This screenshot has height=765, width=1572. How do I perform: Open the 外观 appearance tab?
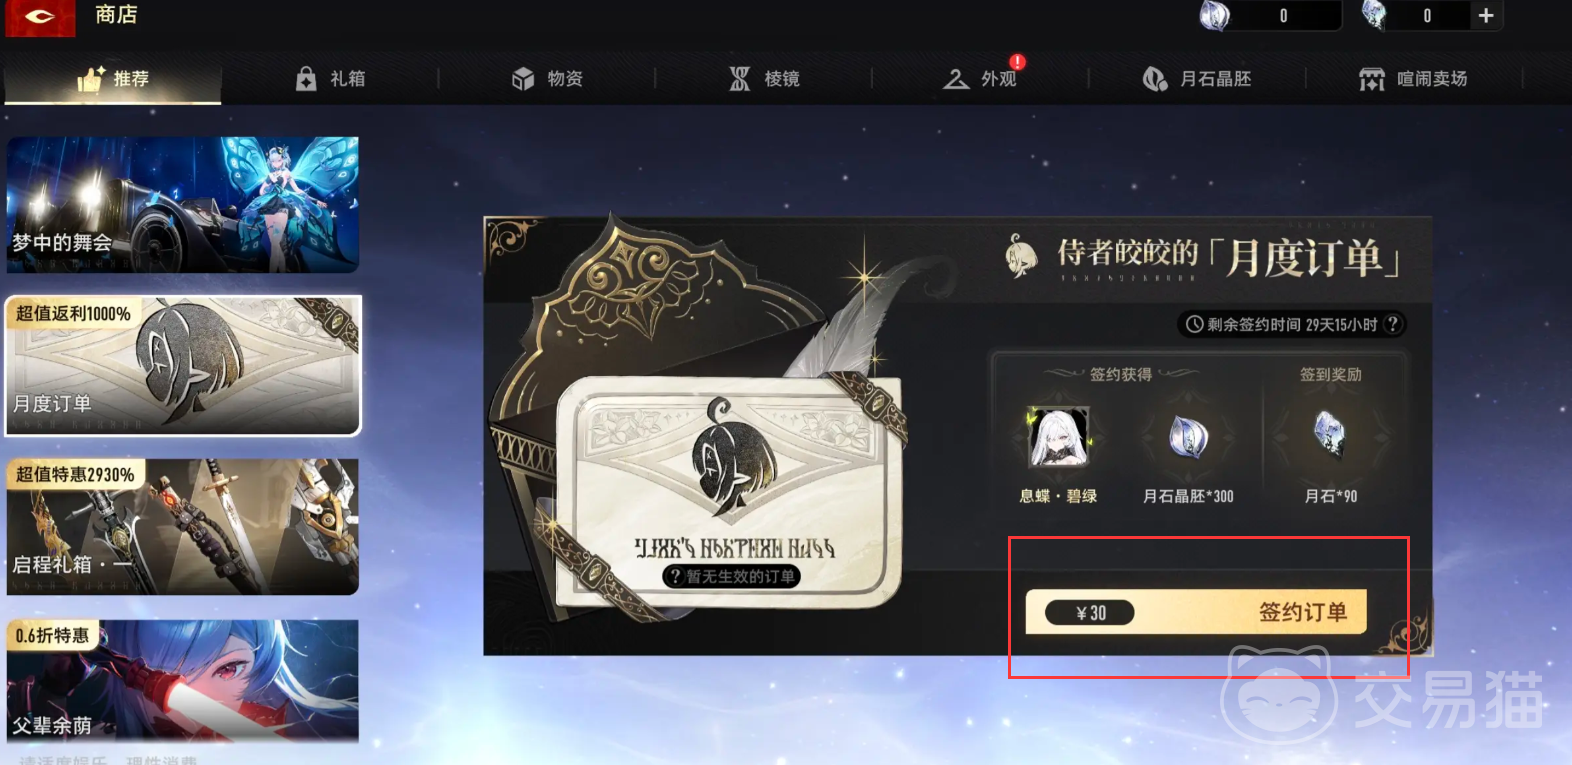click(981, 79)
